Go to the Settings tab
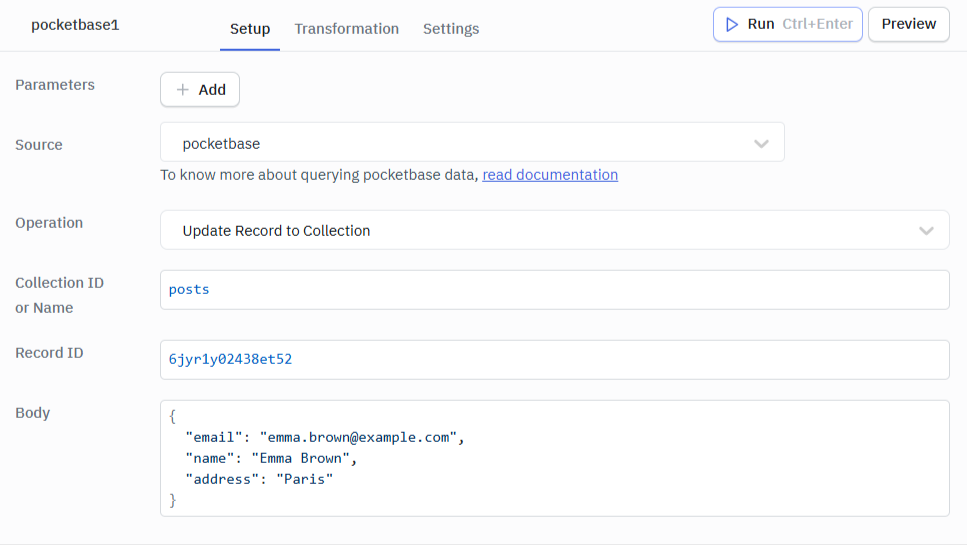967x545 pixels. (451, 29)
